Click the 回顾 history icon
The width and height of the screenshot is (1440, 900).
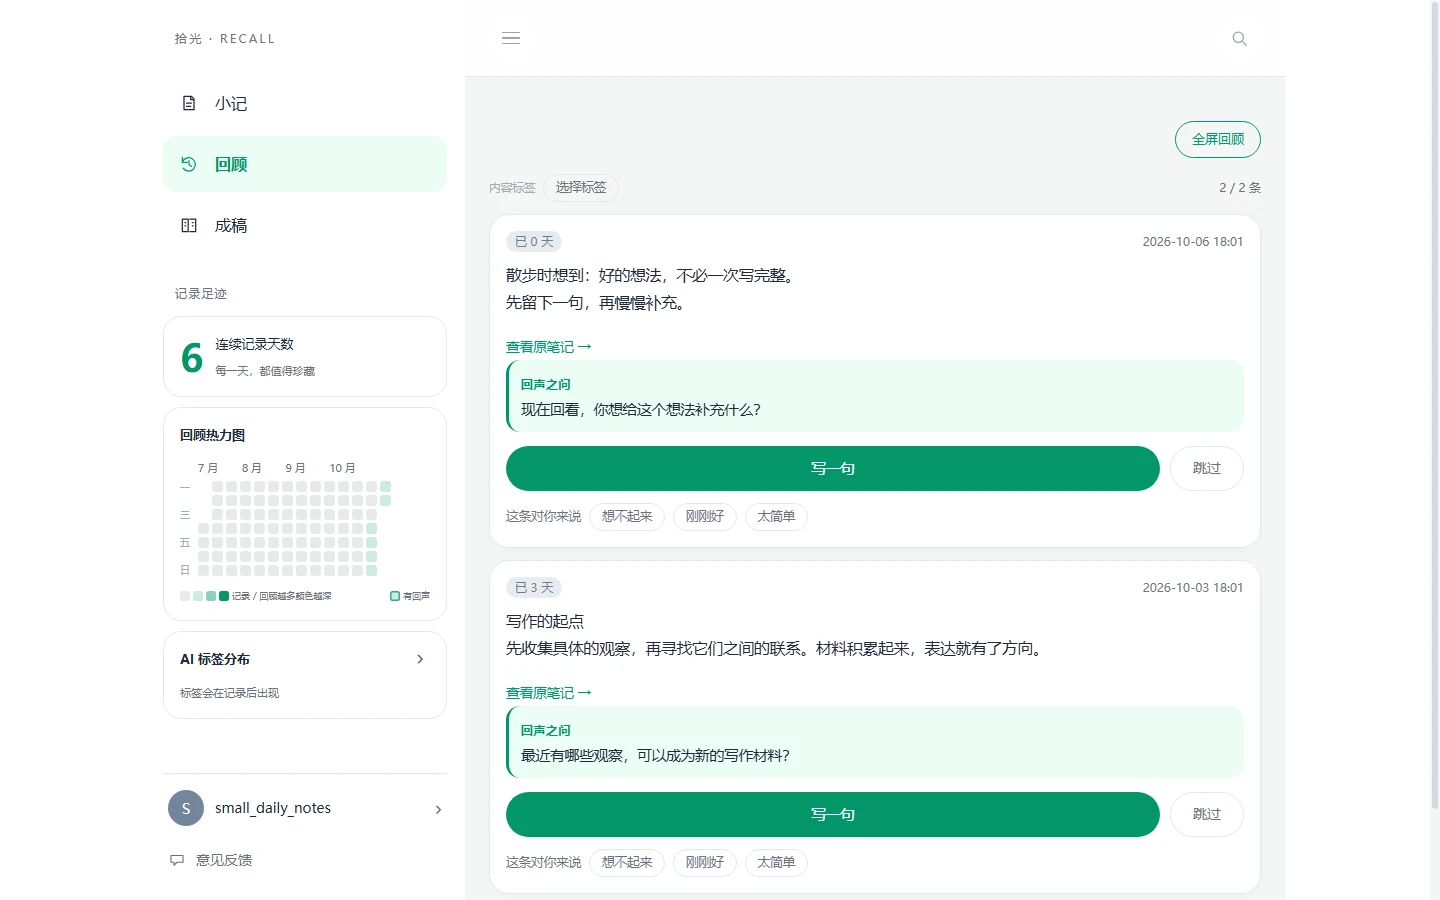click(189, 164)
